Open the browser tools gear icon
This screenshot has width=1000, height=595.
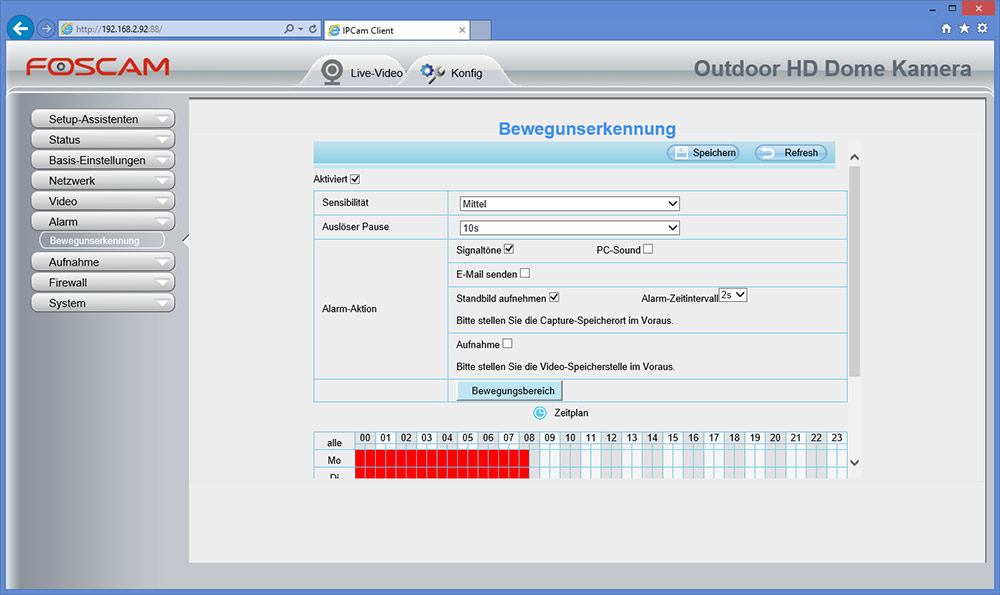pos(982,29)
